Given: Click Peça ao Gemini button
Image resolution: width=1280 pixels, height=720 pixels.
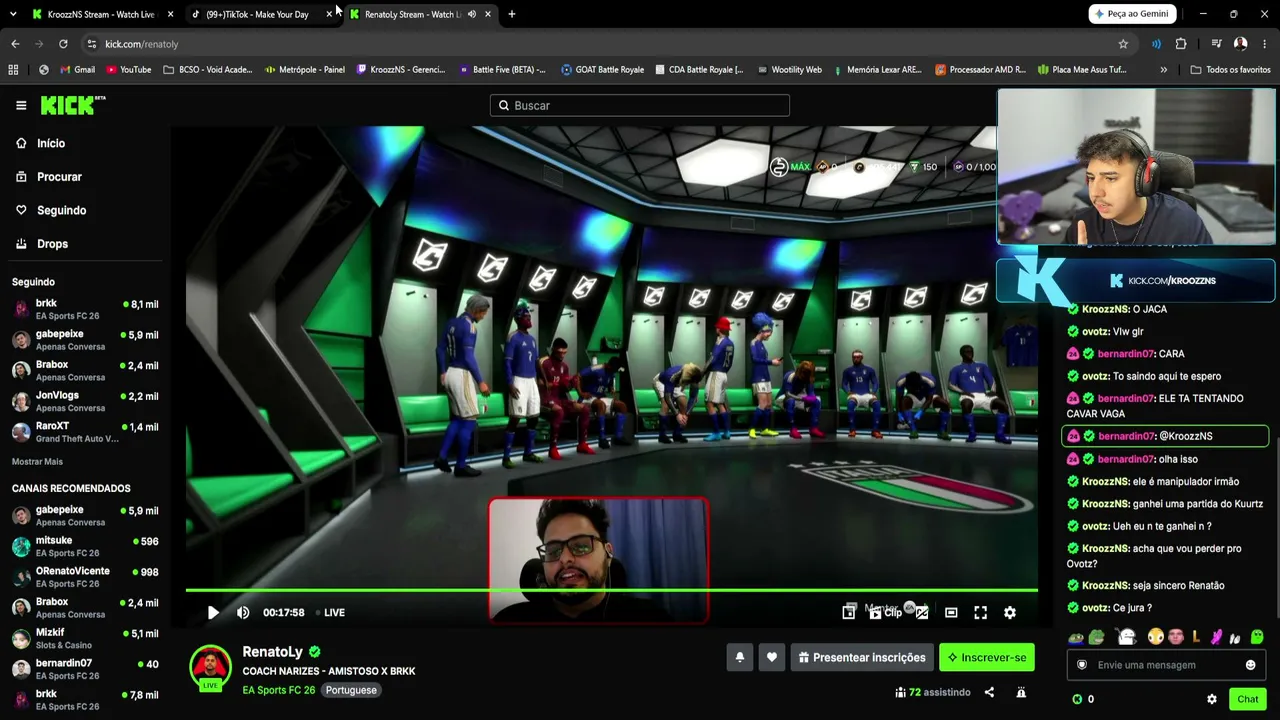Looking at the screenshot, I should 1131,14.
